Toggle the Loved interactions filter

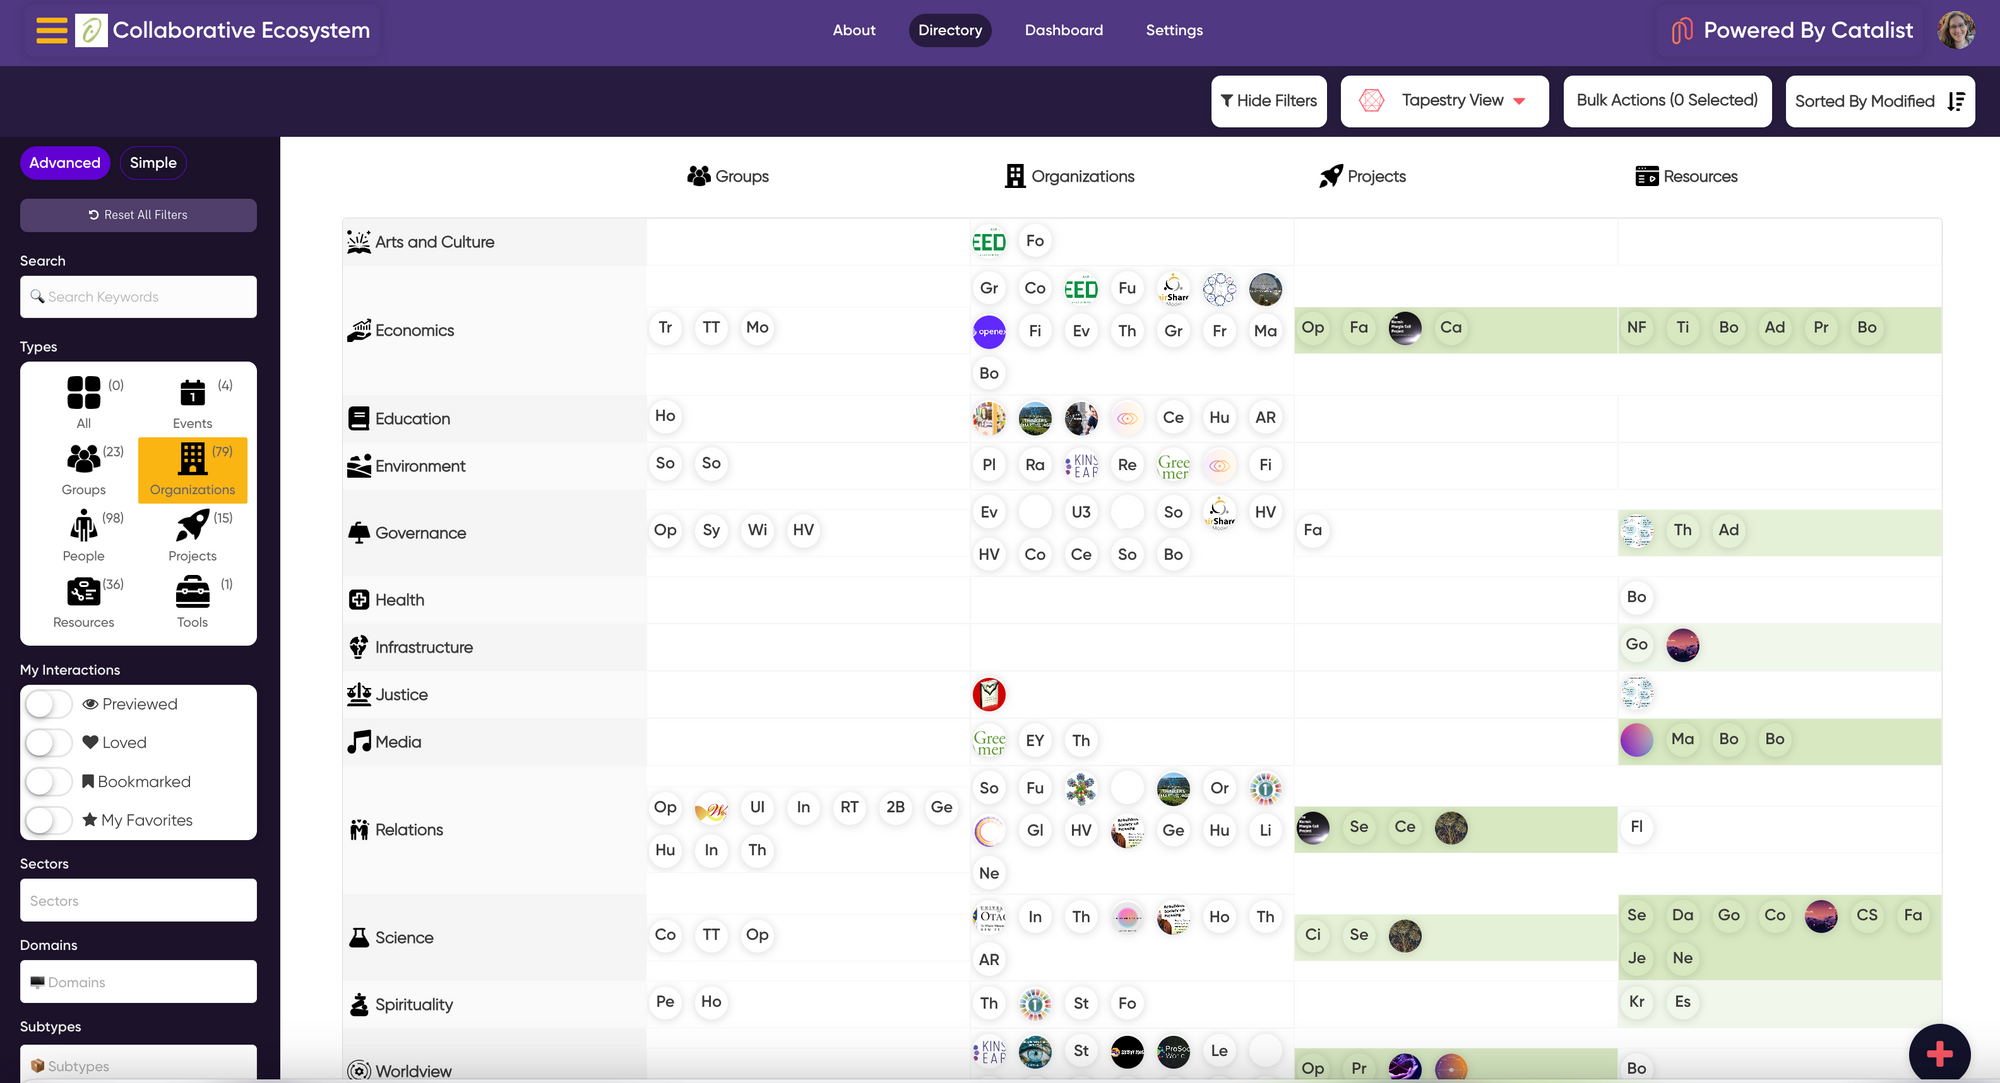[x=49, y=743]
